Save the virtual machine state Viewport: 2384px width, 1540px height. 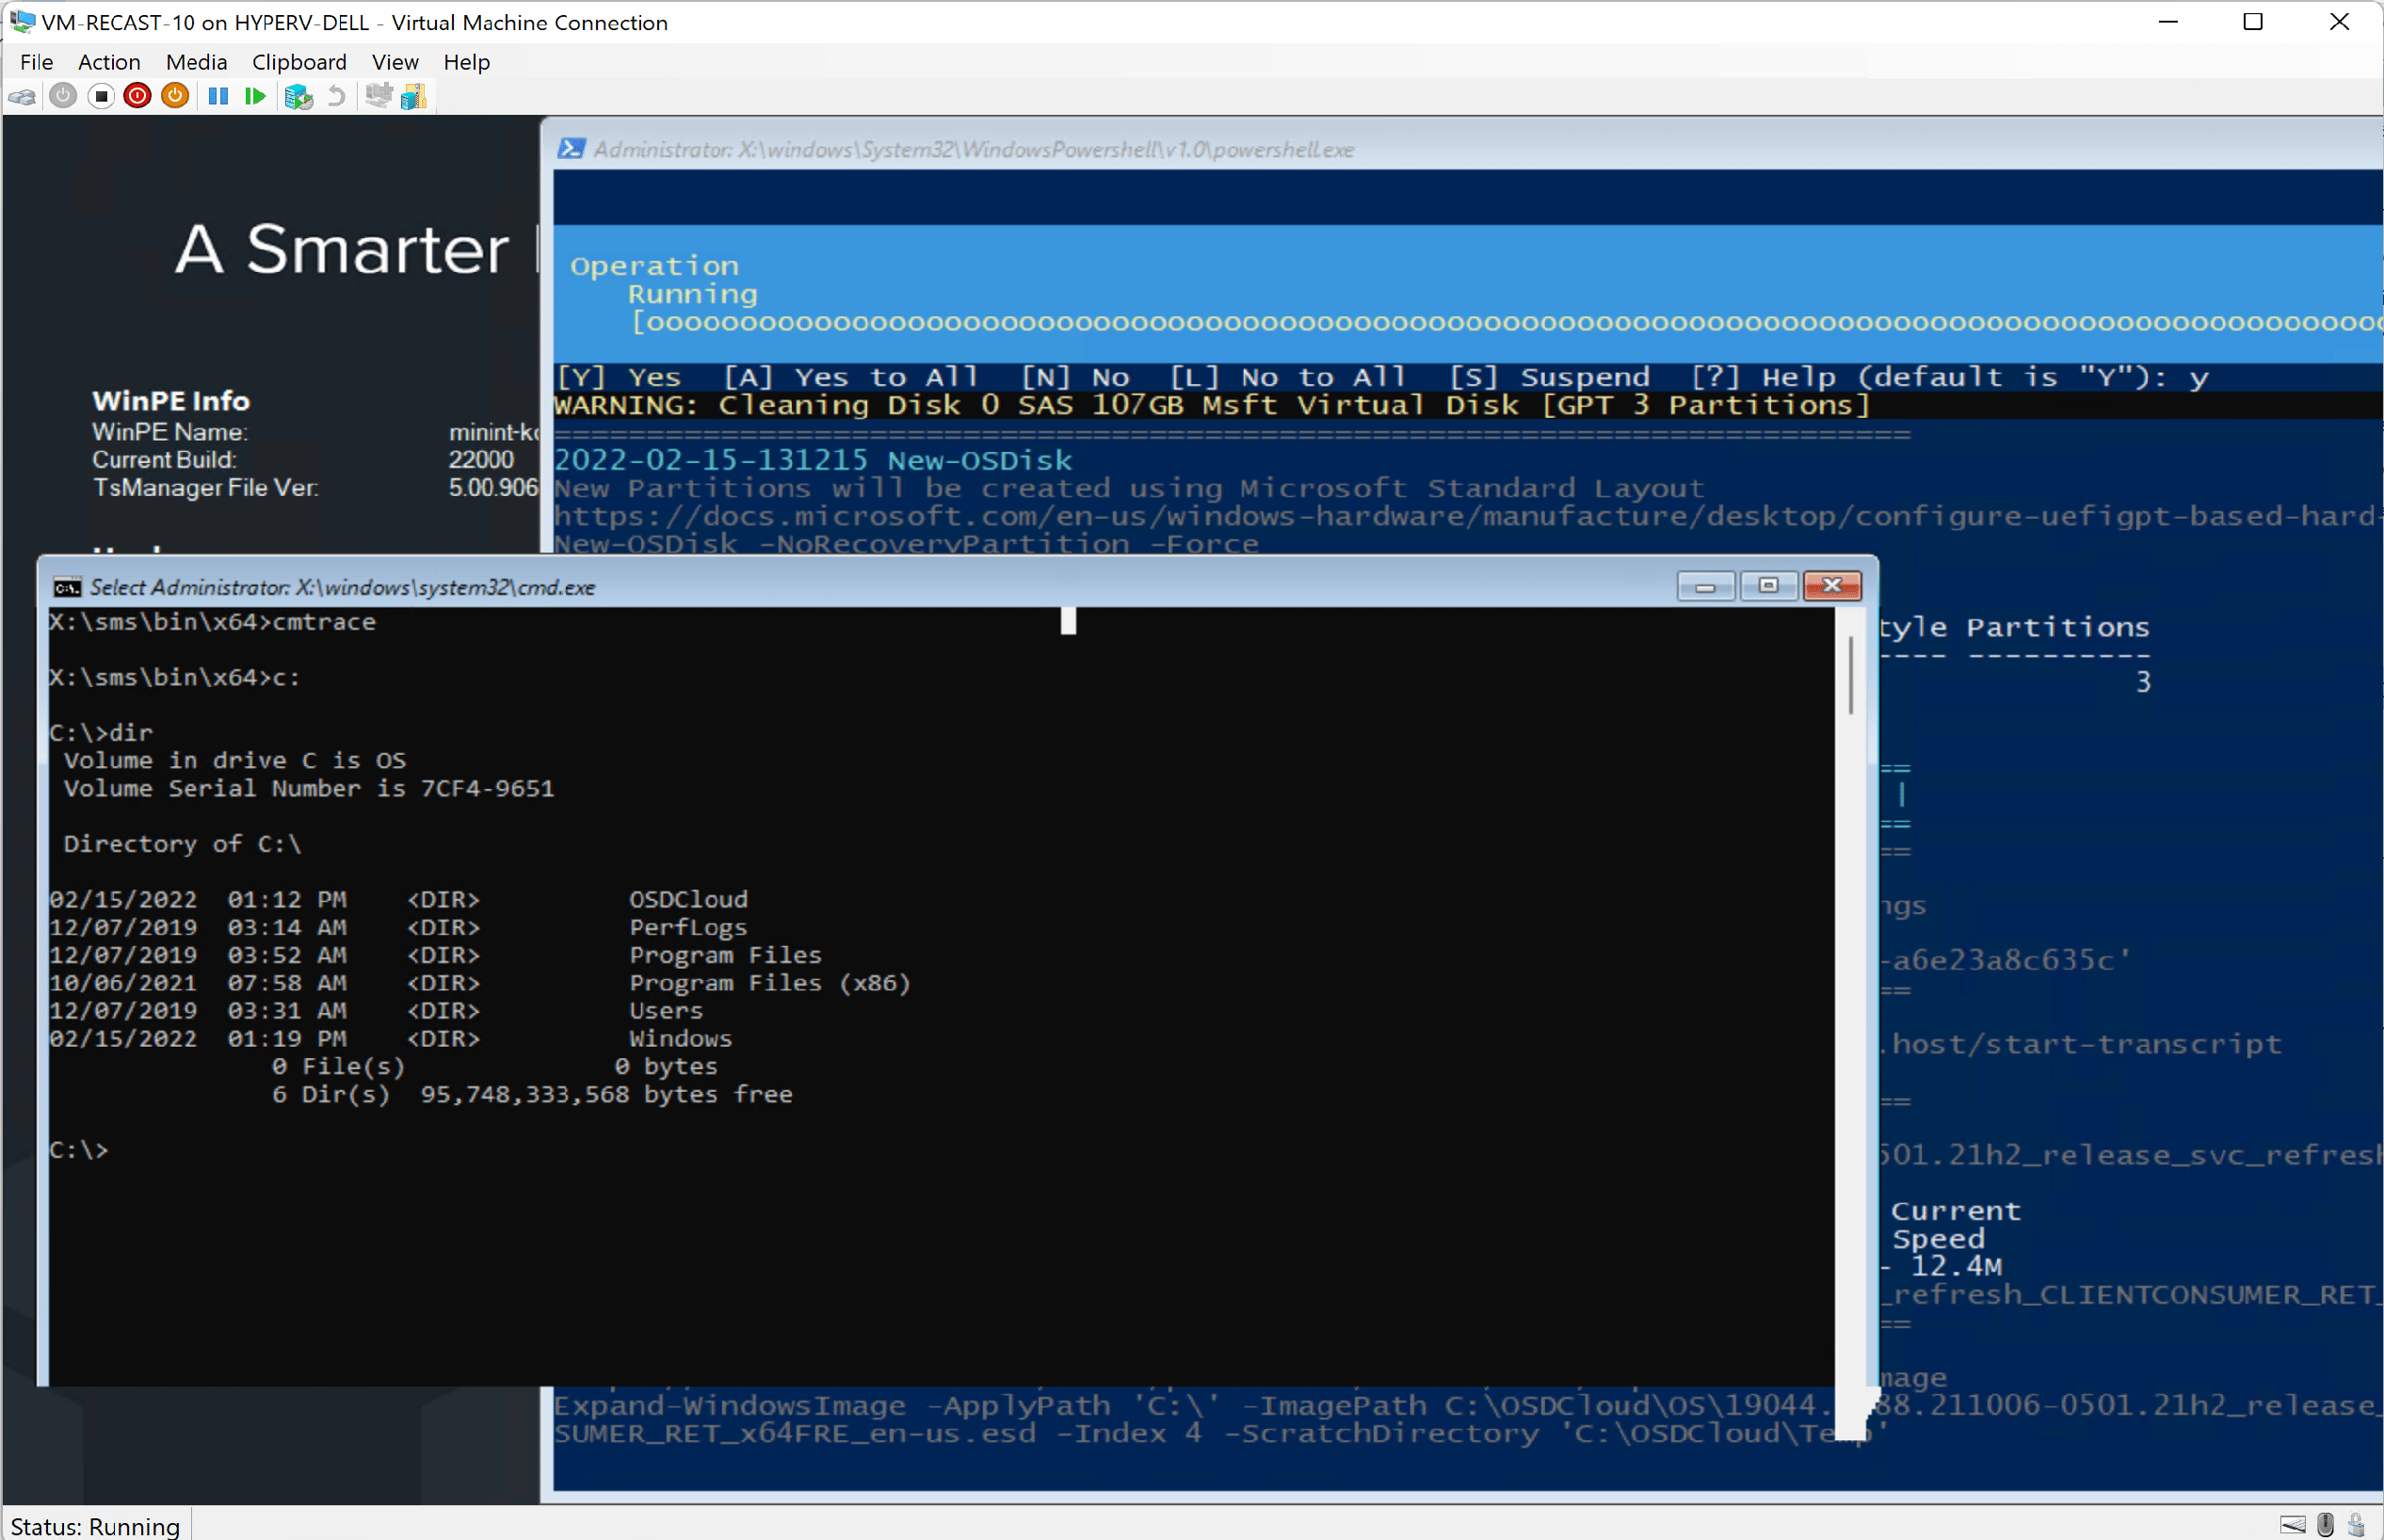click(176, 96)
